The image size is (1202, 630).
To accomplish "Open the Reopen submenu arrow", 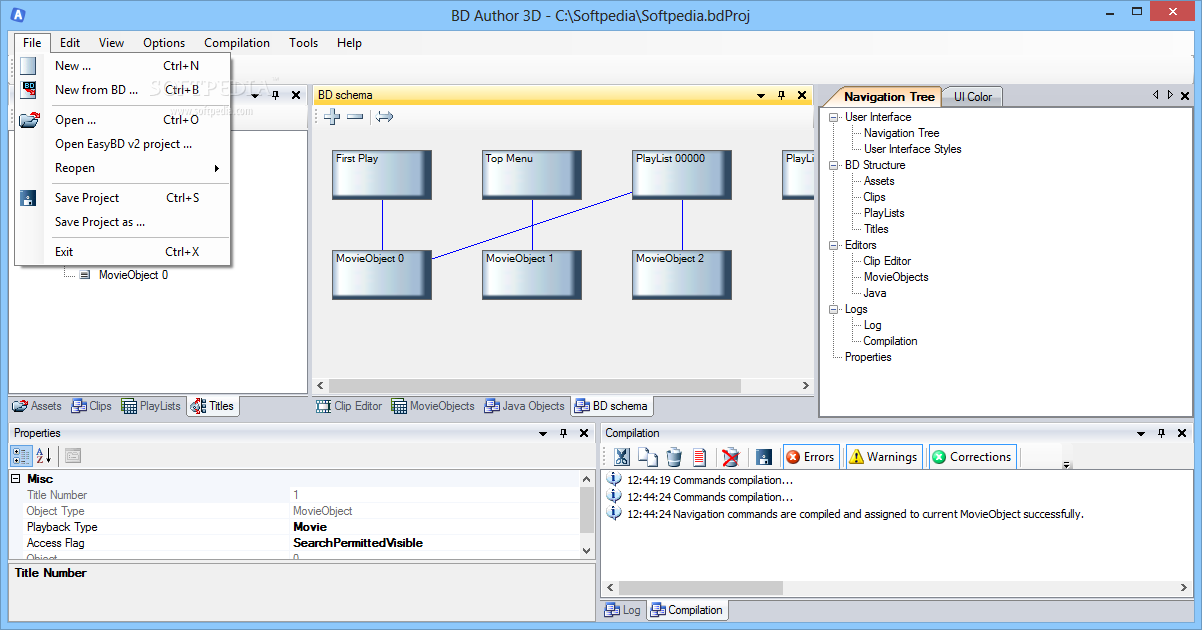I will [216, 168].
